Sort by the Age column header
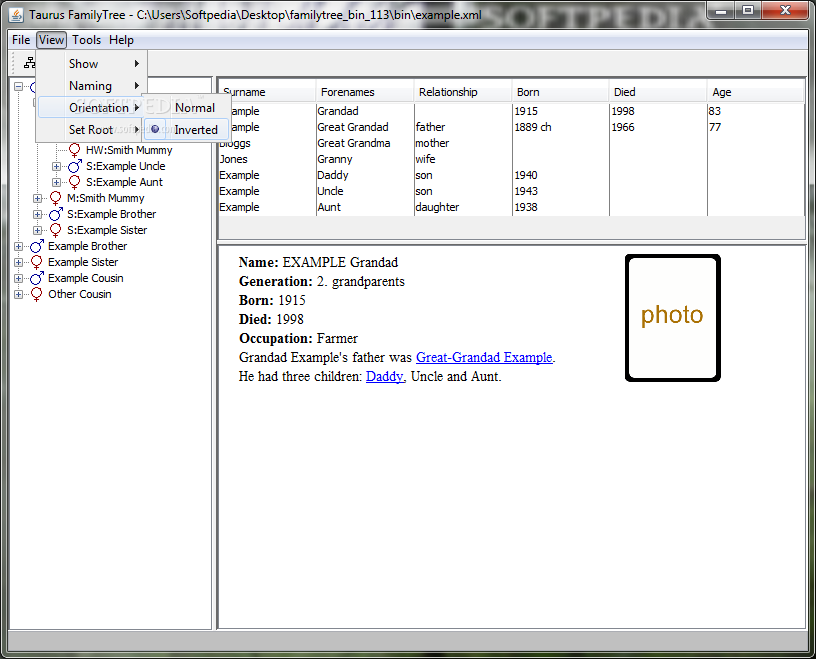The image size is (816, 659). 756,92
